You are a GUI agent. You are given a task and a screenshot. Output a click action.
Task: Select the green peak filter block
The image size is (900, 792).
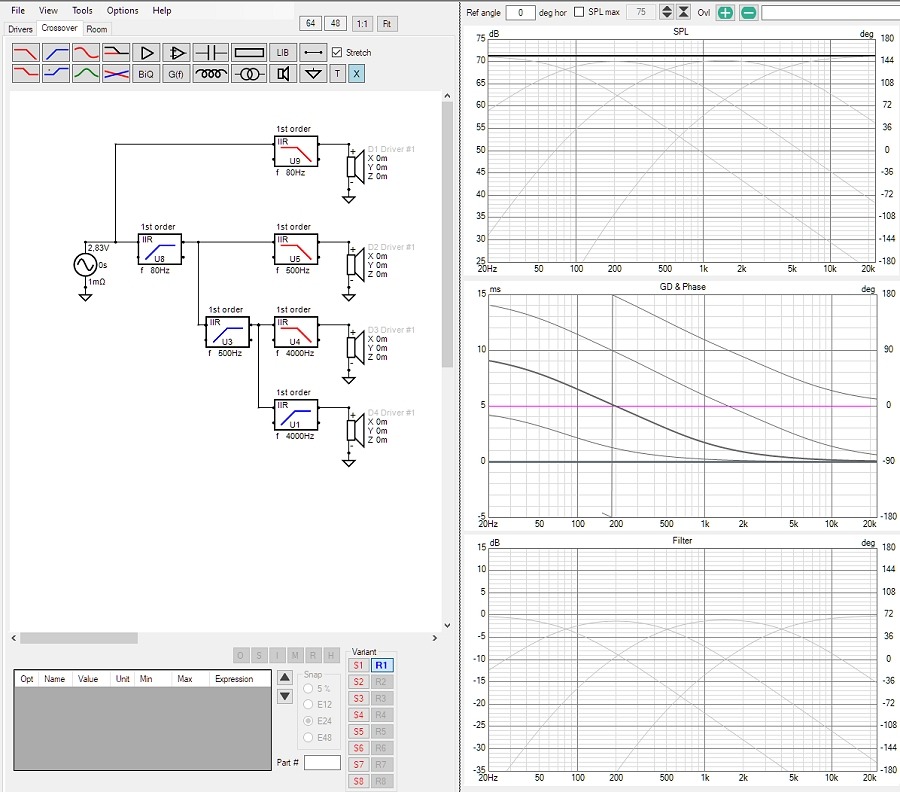[86, 73]
